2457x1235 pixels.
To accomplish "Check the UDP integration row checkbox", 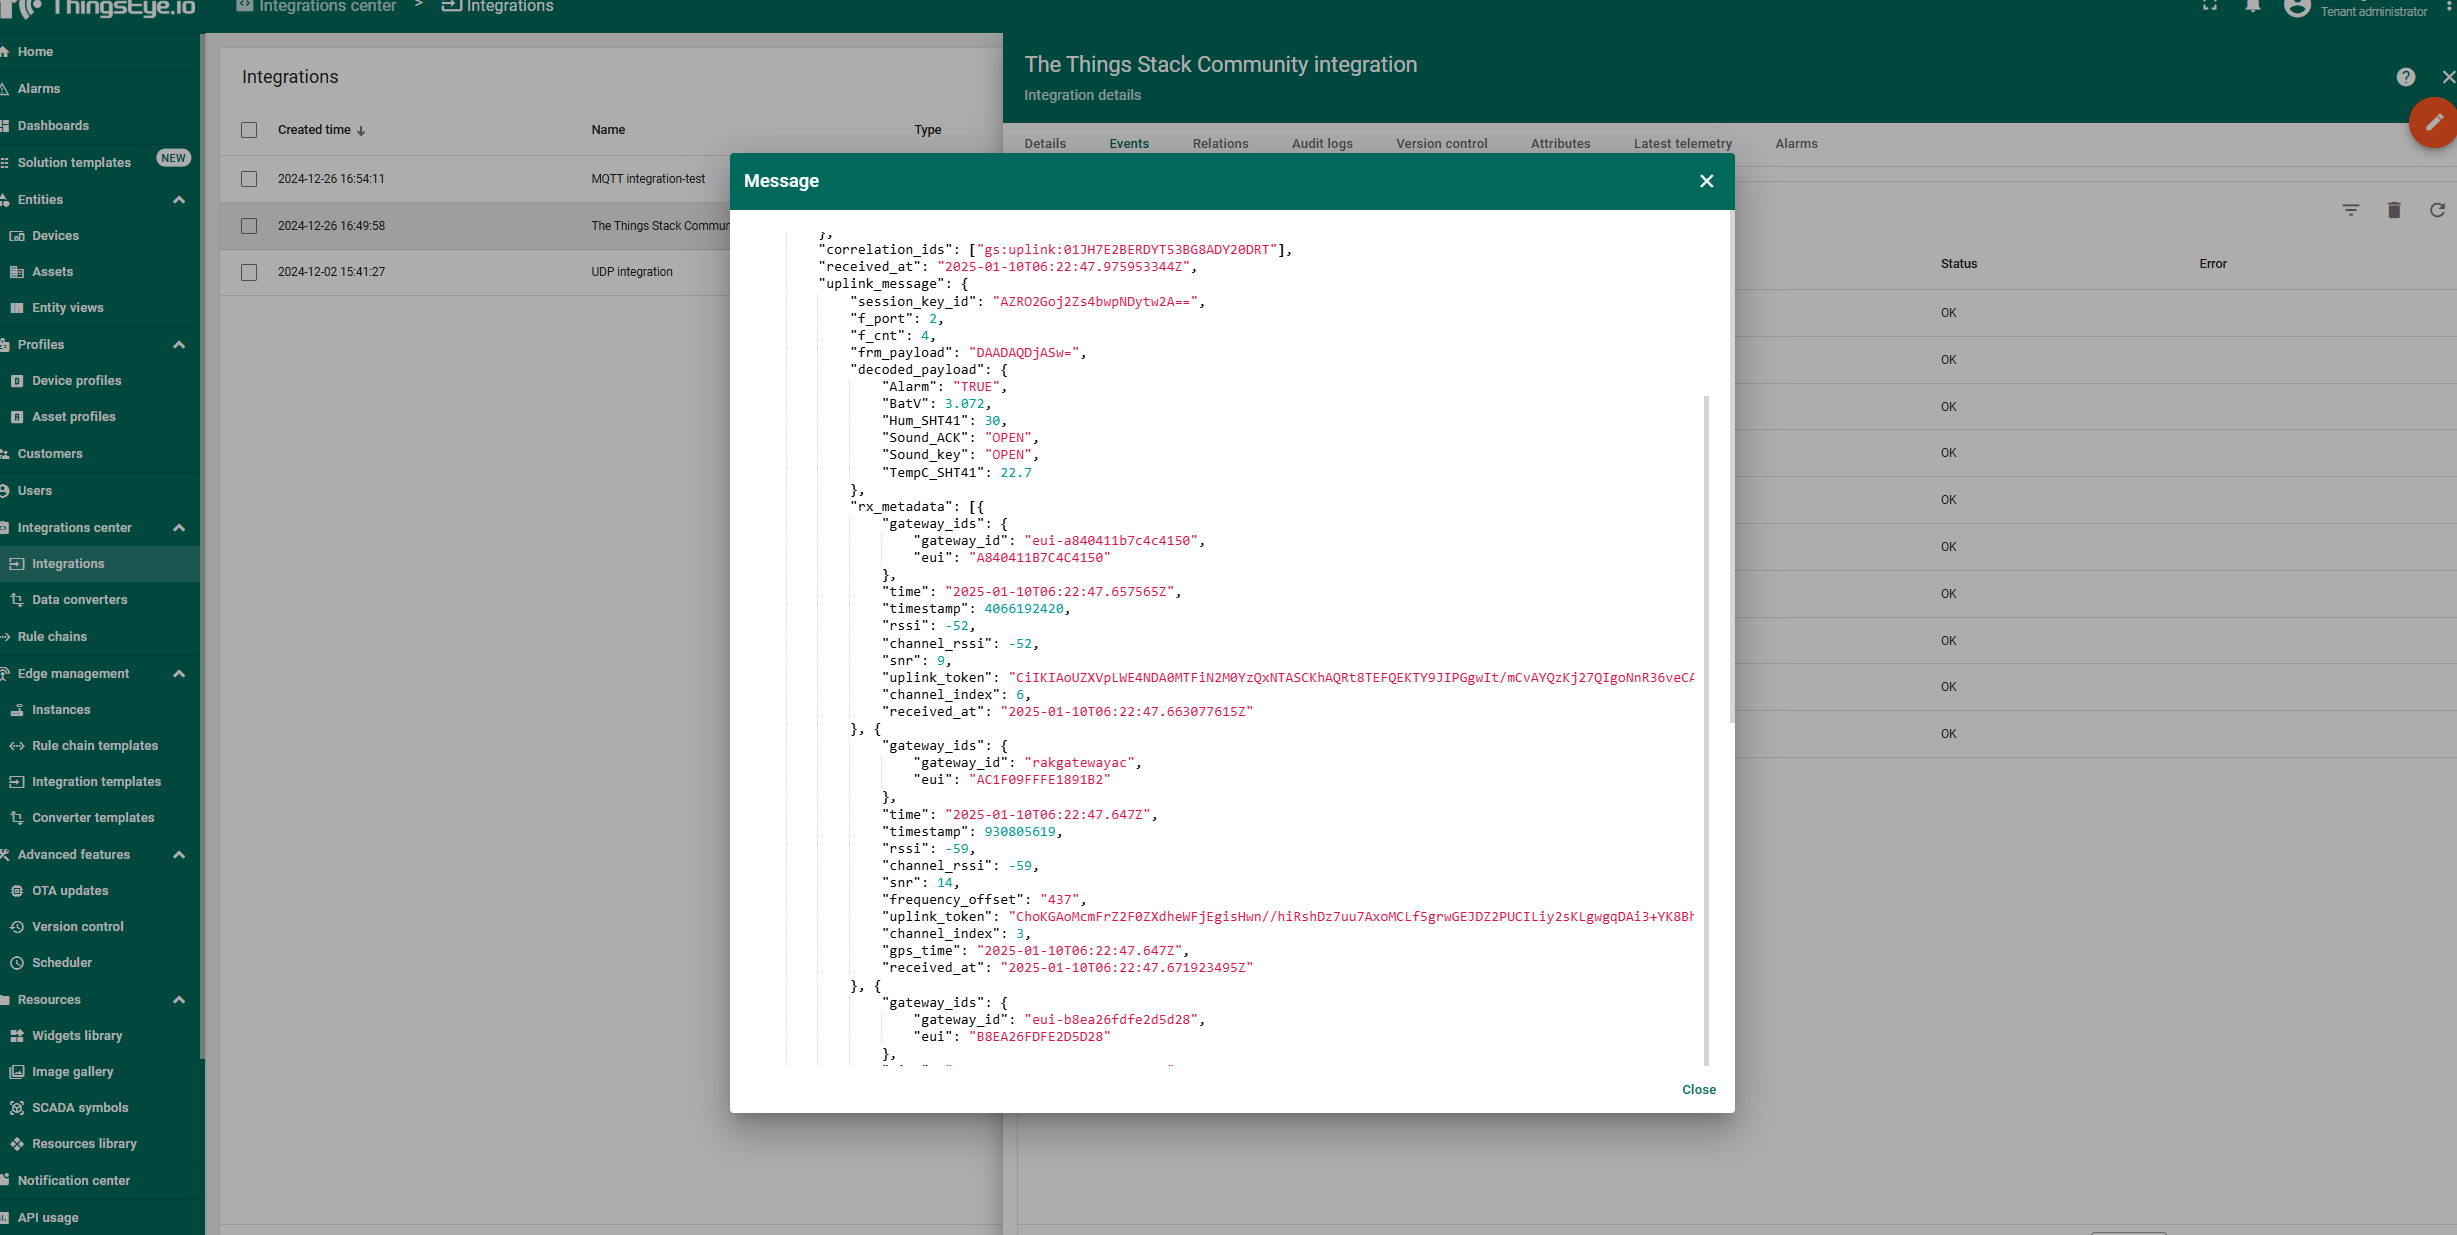I will [x=249, y=272].
